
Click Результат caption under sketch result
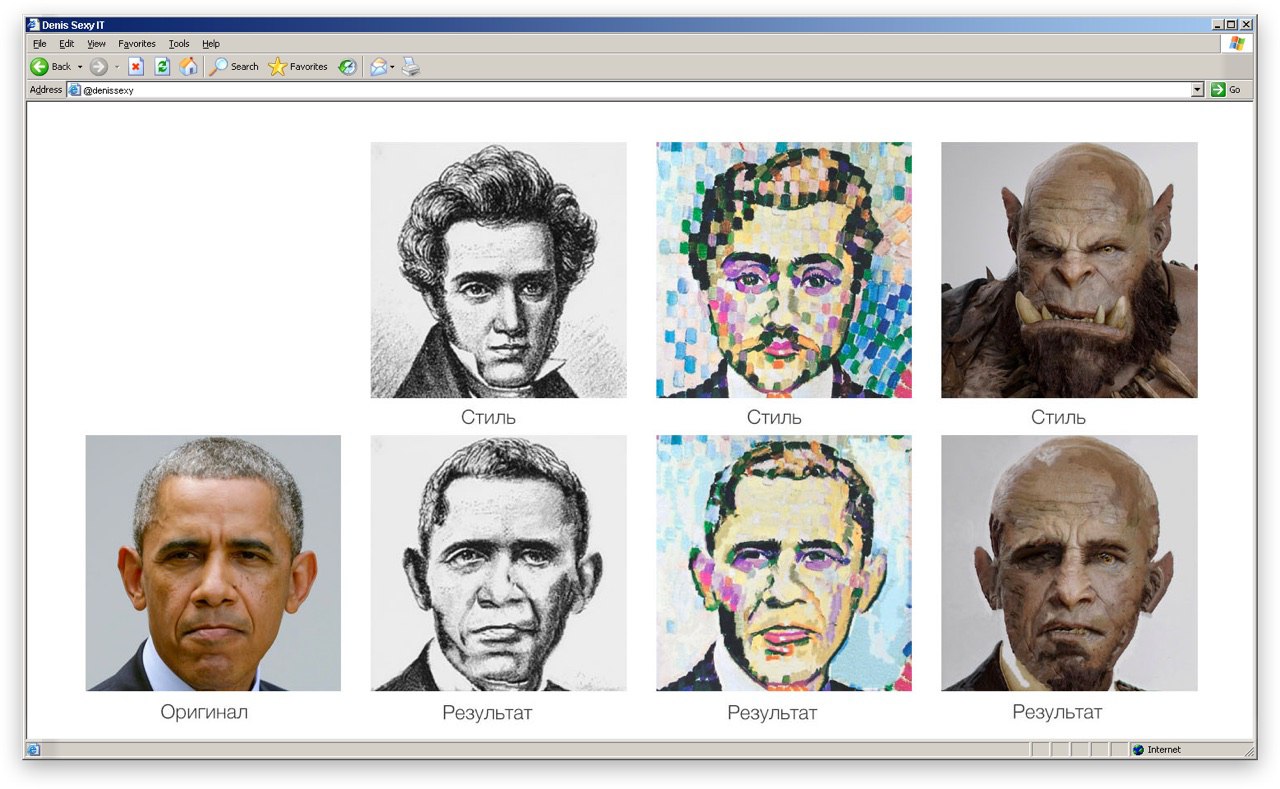(487, 713)
